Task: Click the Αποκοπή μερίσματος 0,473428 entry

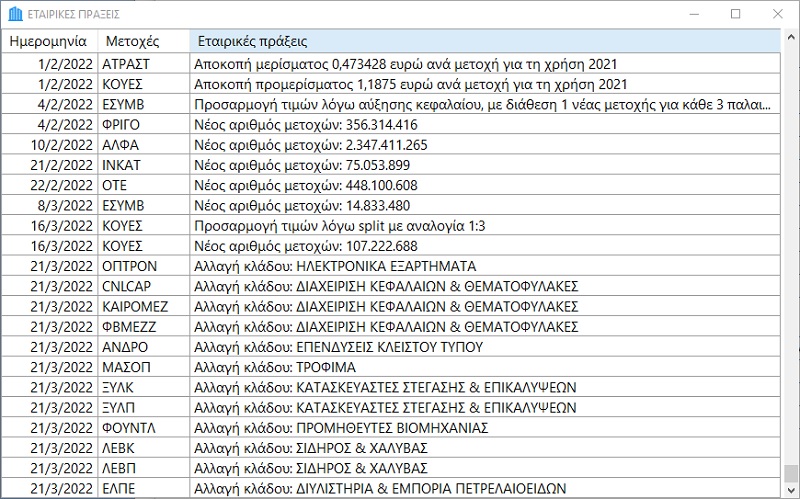Action: [485, 64]
